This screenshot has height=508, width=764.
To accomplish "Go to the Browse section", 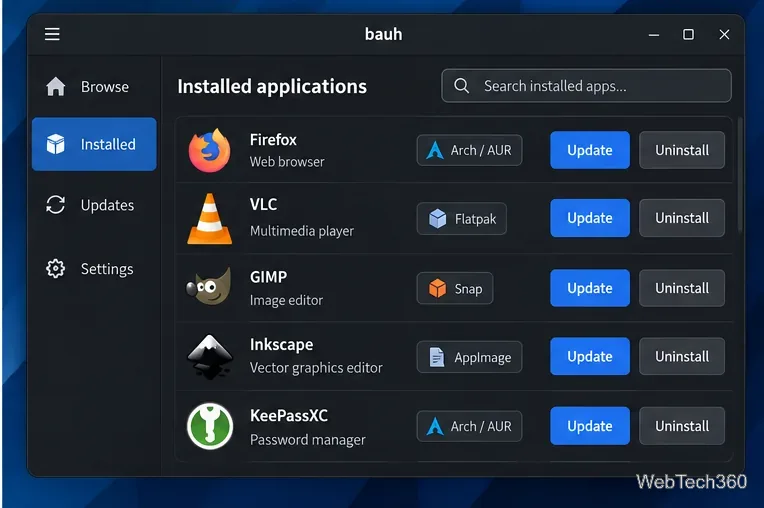I will [94, 87].
